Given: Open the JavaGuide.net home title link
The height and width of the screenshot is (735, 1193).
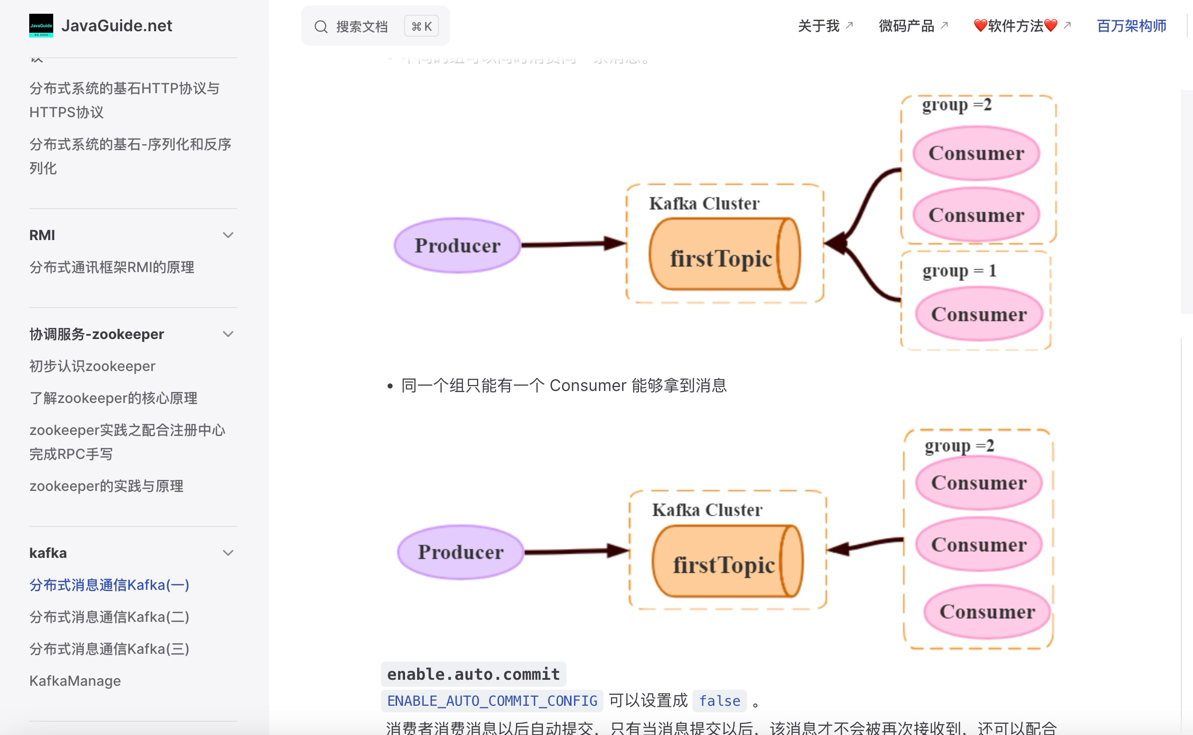Looking at the screenshot, I should 116,26.
